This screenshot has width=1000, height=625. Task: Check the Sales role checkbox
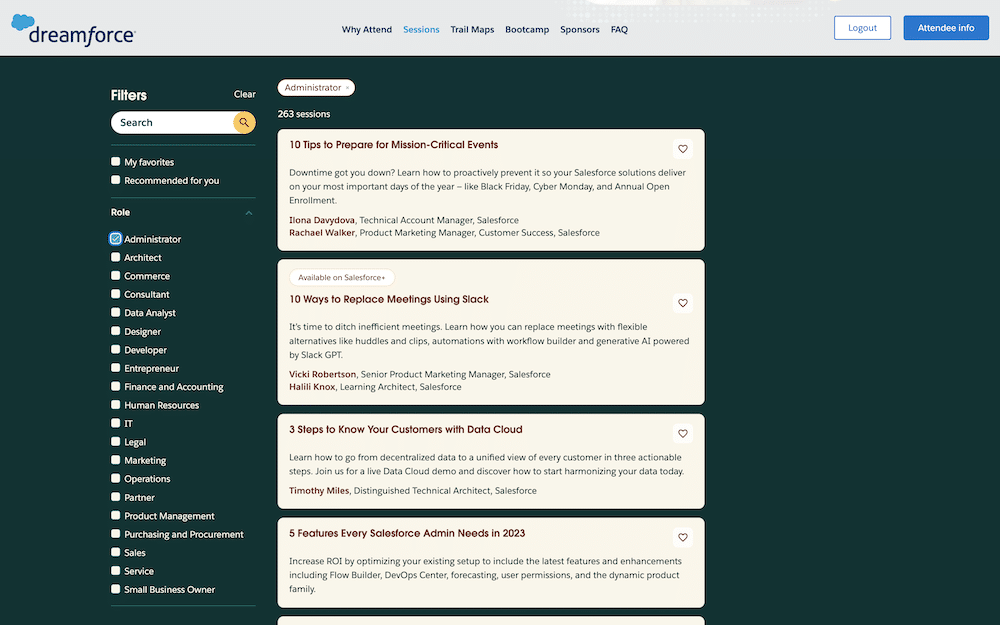pos(115,552)
